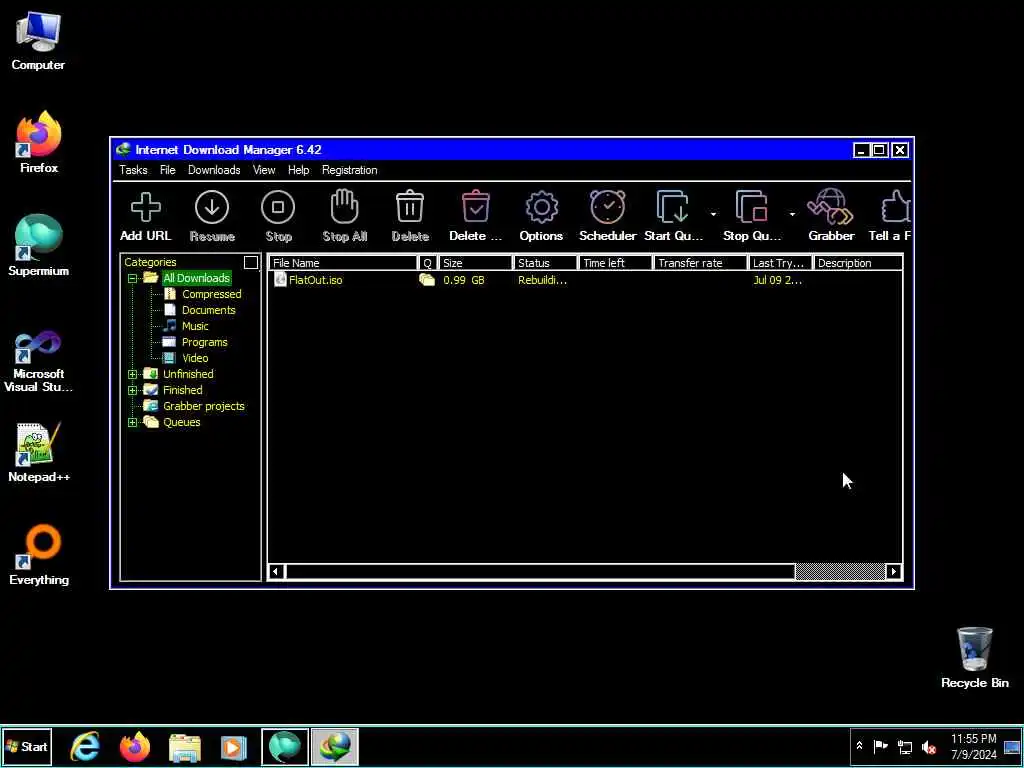Viewport: 1024px width, 768px height.
Task: Click the Stop All hand icon
Action: click(x=344, y=207)
